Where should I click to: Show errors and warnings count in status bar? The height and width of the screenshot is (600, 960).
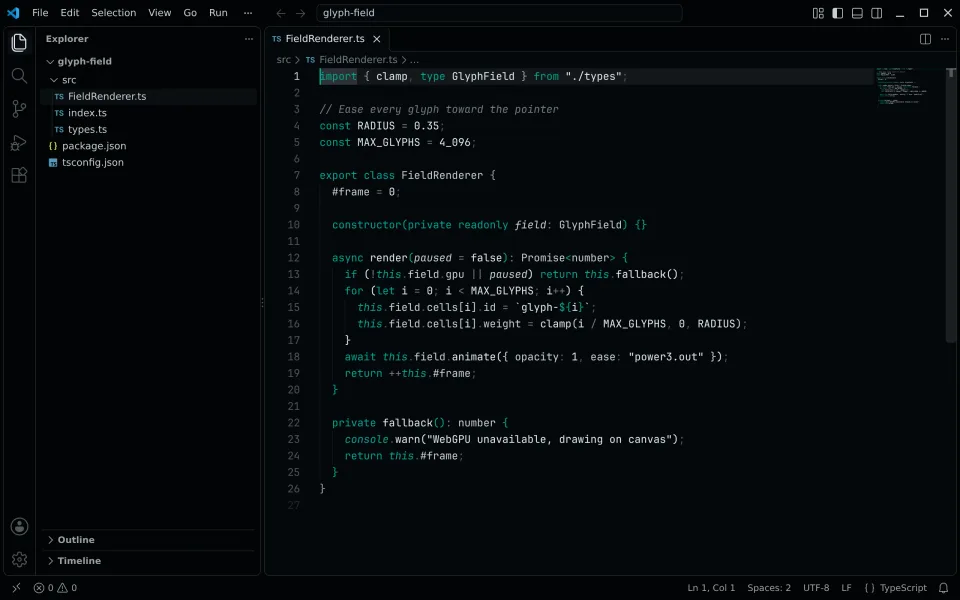coord(55,588)
